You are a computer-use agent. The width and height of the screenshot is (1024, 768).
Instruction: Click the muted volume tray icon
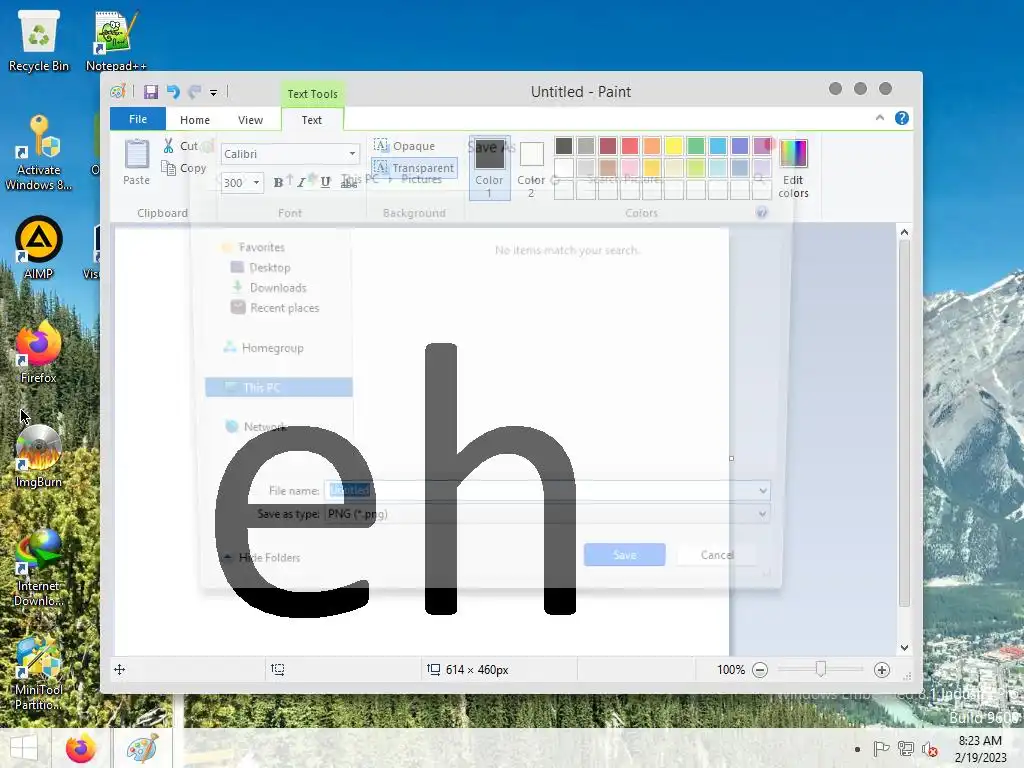(929, 749)
